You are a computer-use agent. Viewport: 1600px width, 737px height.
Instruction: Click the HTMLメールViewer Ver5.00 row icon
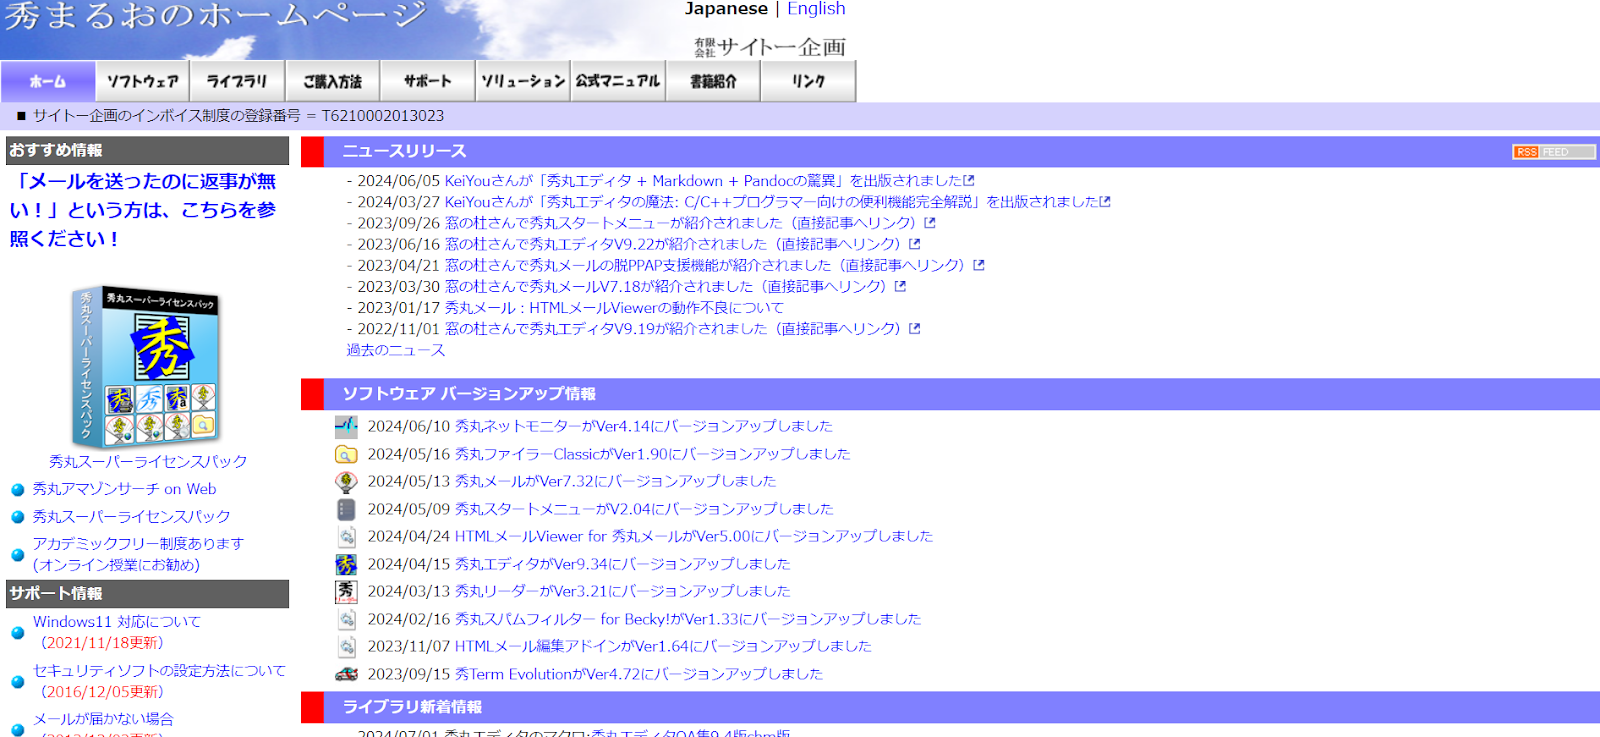tap(346, 537)
